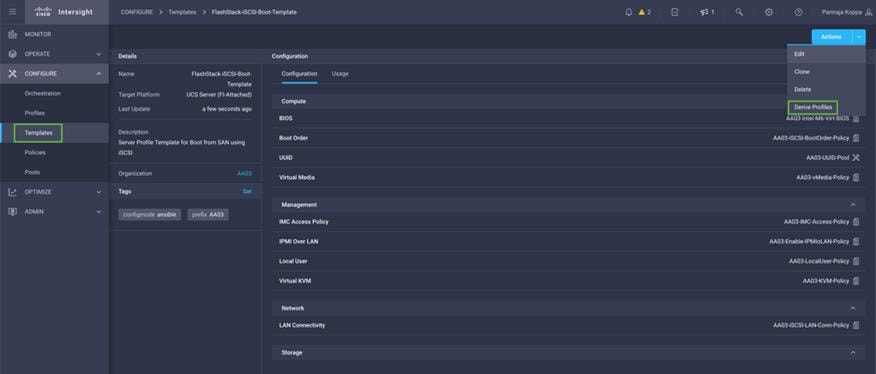Open Templates in the sidebar
Image resolution: width=876 pixels, height=374 pixels.
click(39, 133)
